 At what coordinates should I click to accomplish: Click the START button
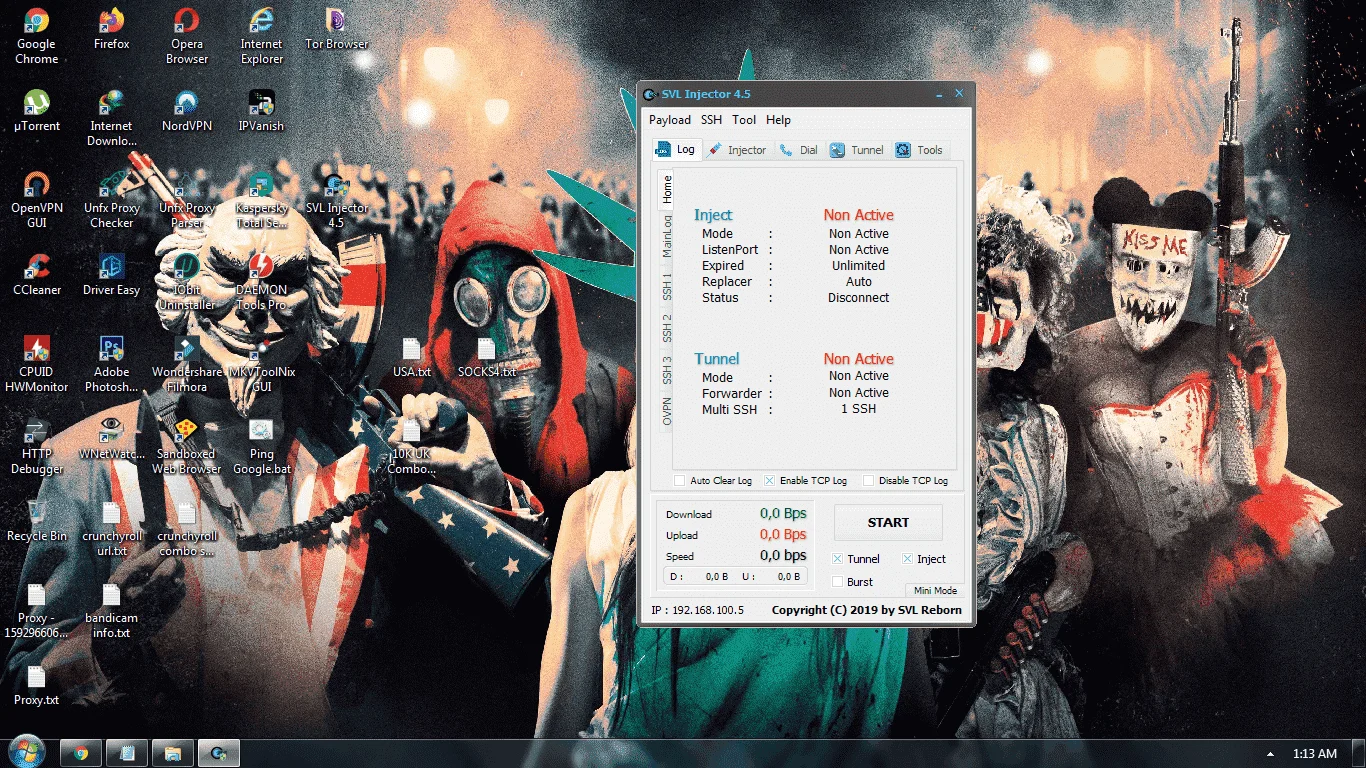(x=888, y=522)
